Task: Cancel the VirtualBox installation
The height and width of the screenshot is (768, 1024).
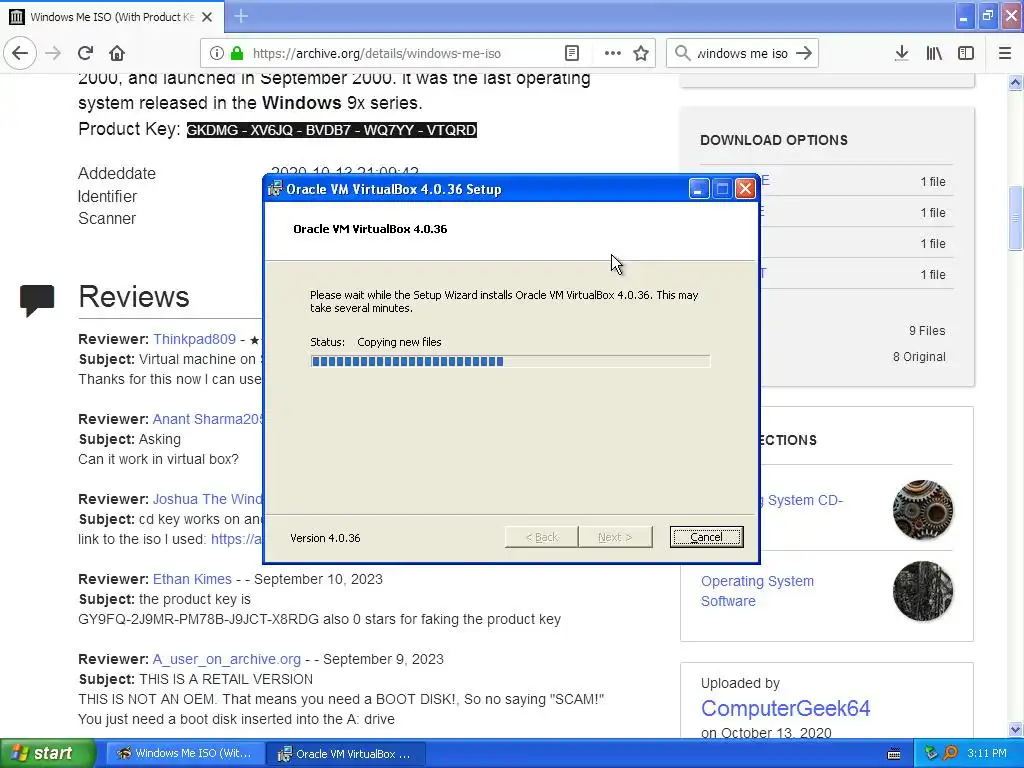Action: pyautogui.click(x=706, y=537)
